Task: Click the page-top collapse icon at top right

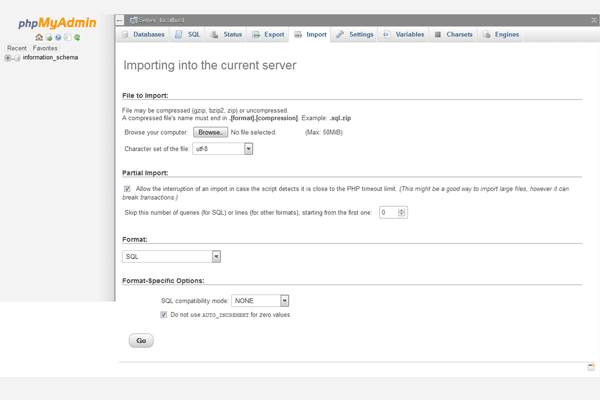Action: (592, 20)
